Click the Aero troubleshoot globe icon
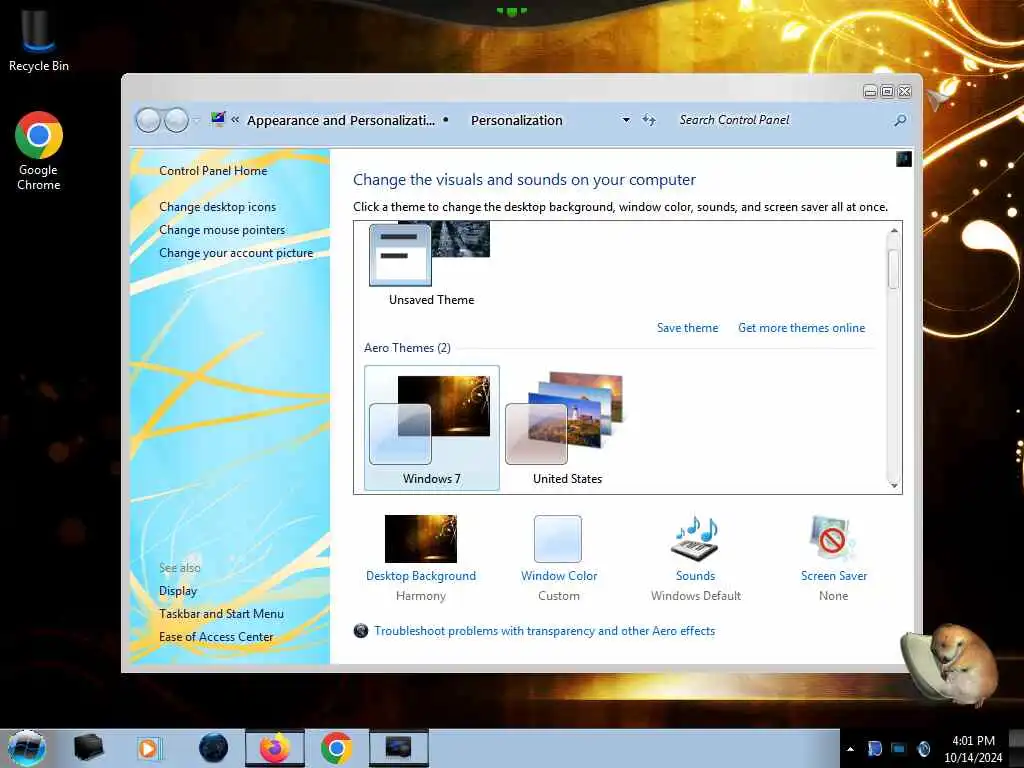This screenshot has width=1024, height=768. (360, 631)
